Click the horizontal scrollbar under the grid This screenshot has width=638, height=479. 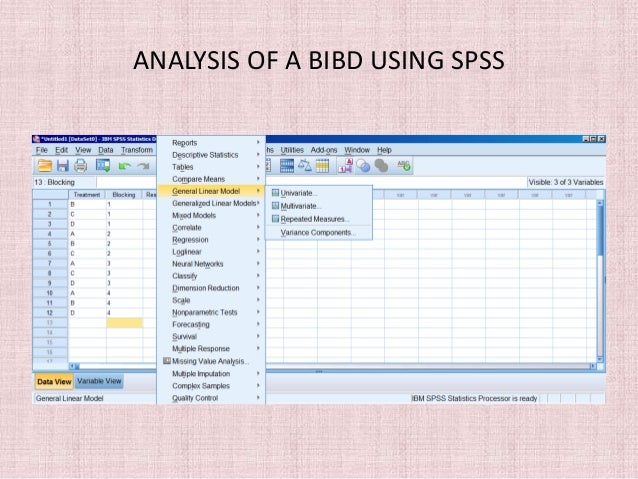331,366
